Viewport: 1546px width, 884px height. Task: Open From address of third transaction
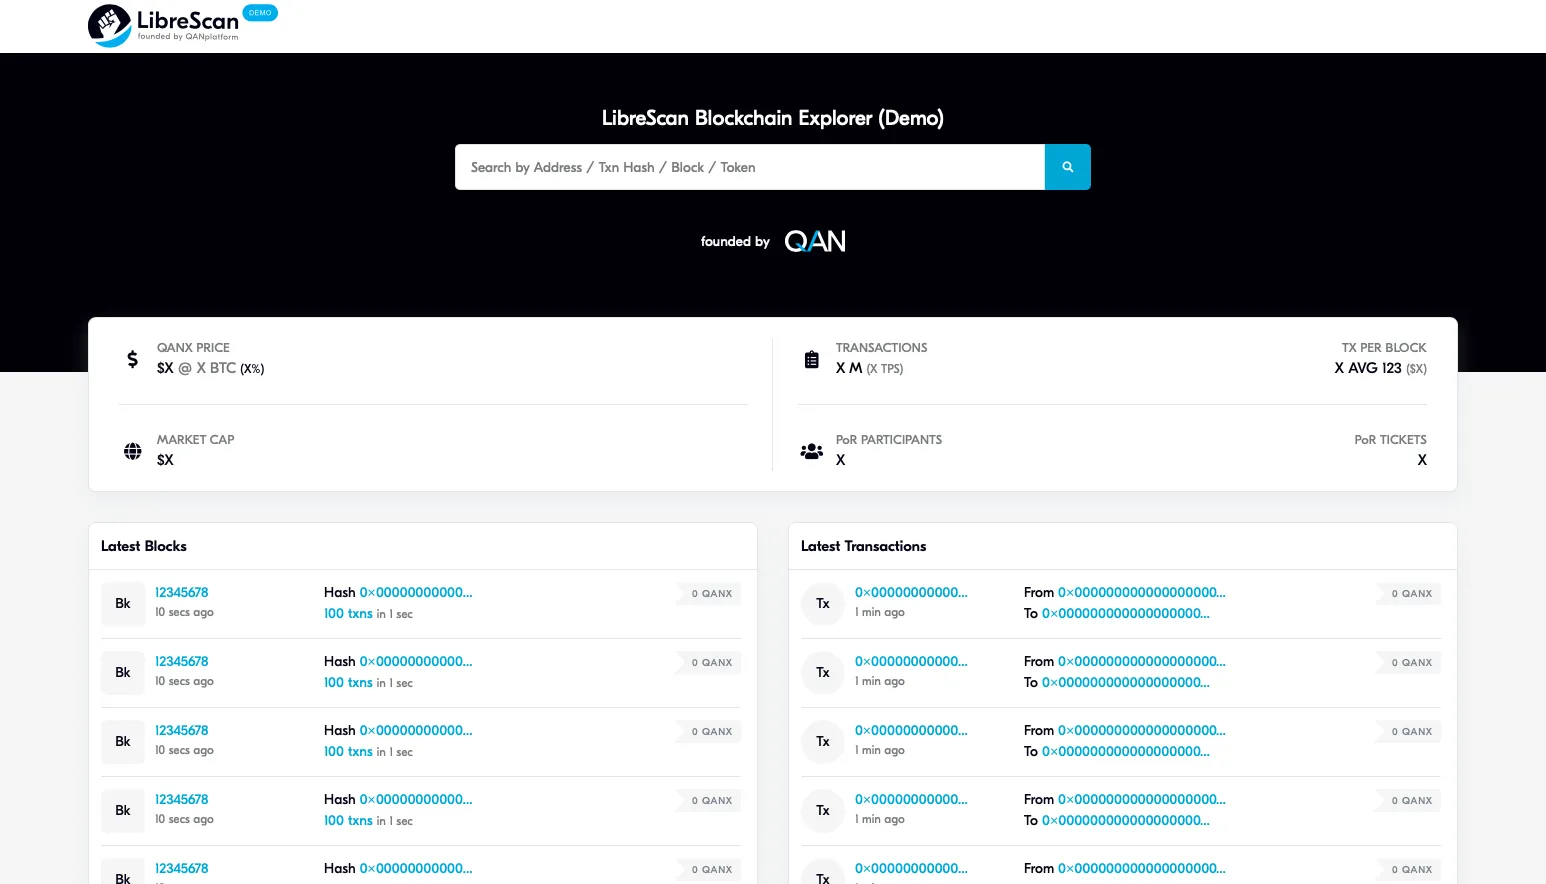pos(1142,730)
